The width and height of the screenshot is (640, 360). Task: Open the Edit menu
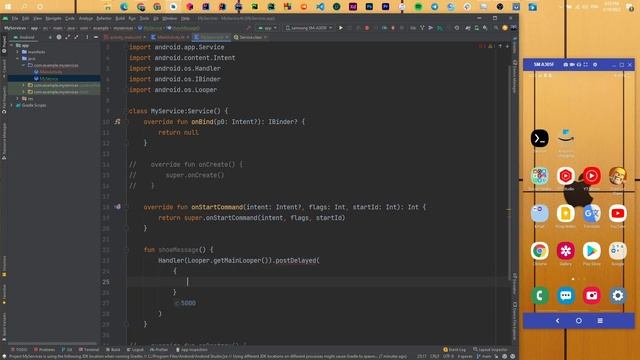(25, 18)
